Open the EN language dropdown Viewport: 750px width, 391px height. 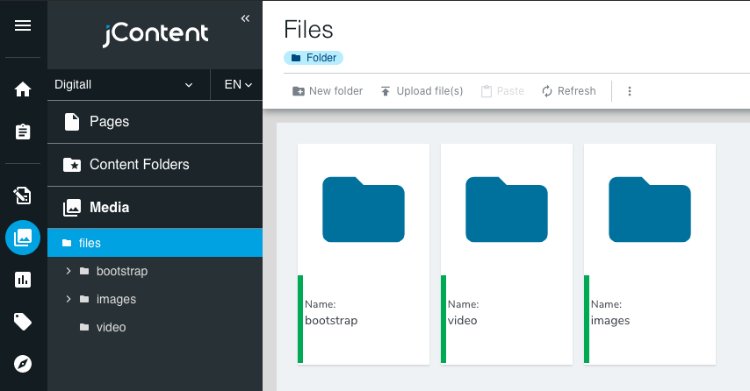(x=237, y=85)
